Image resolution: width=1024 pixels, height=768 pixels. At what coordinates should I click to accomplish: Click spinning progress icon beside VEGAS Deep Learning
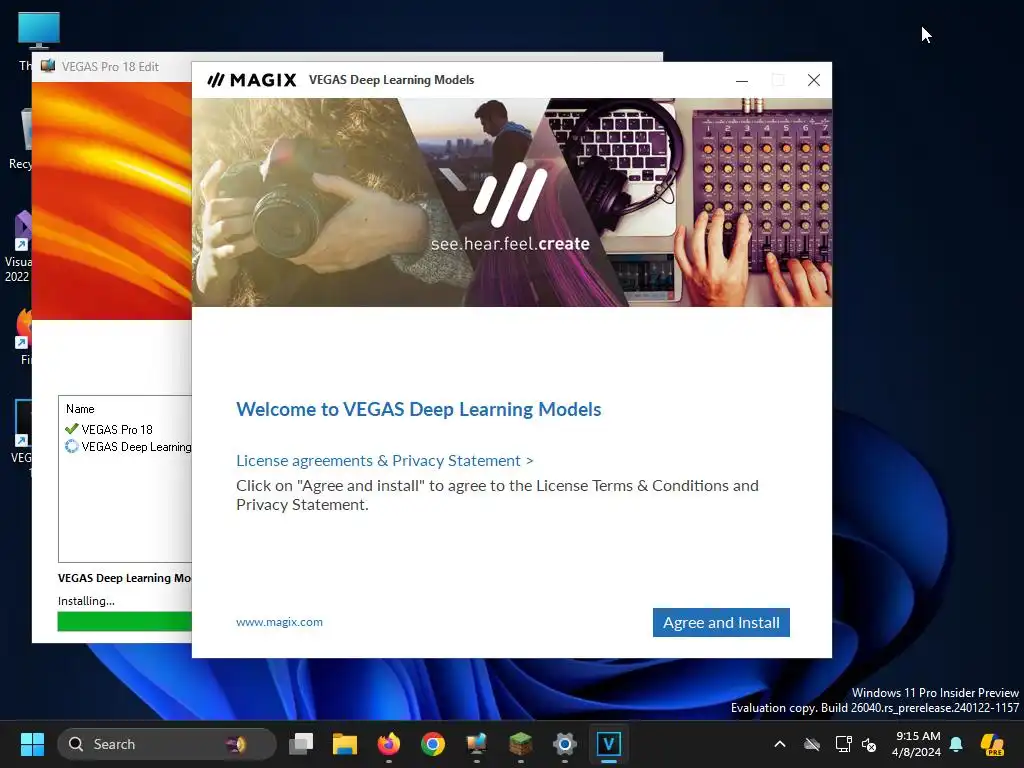[71, 447]
